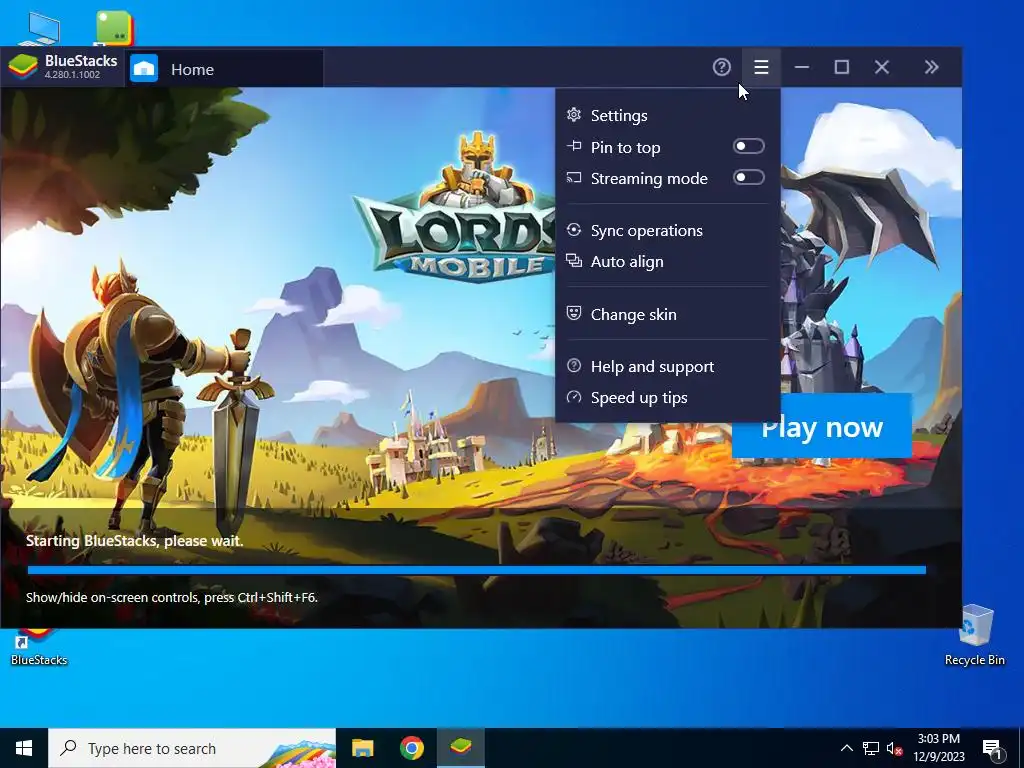Select the green app desktop icon
The width and height of the screenshot is (1024, 768).
click(x=114, y=28)
